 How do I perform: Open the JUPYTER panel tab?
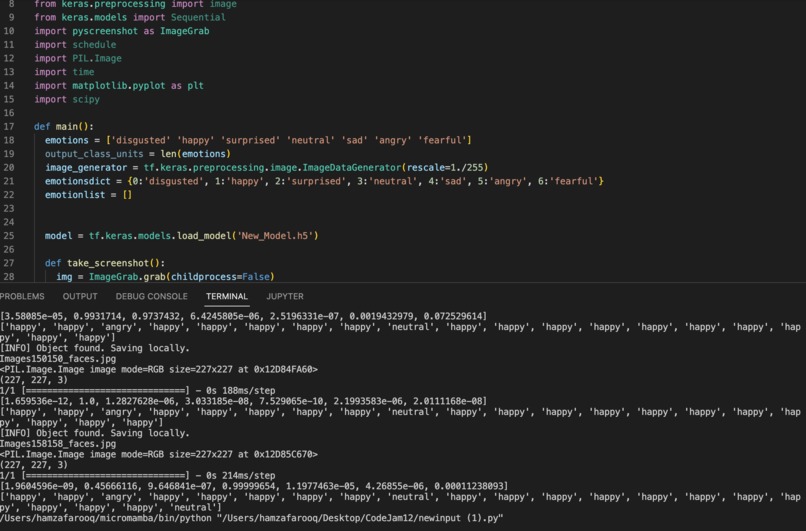(285, 296)
